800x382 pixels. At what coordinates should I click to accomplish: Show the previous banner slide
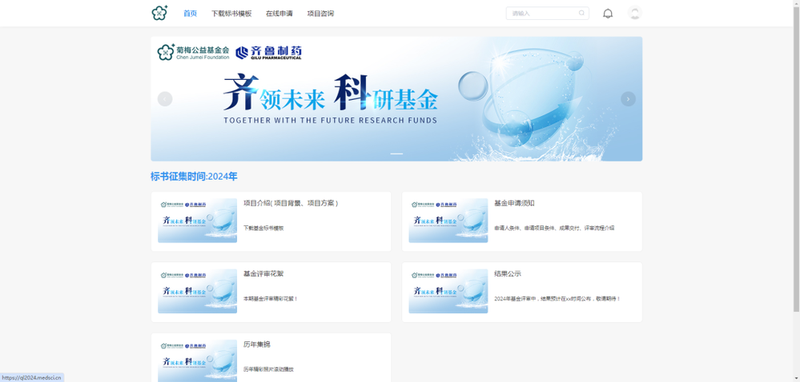click(165, 99)
